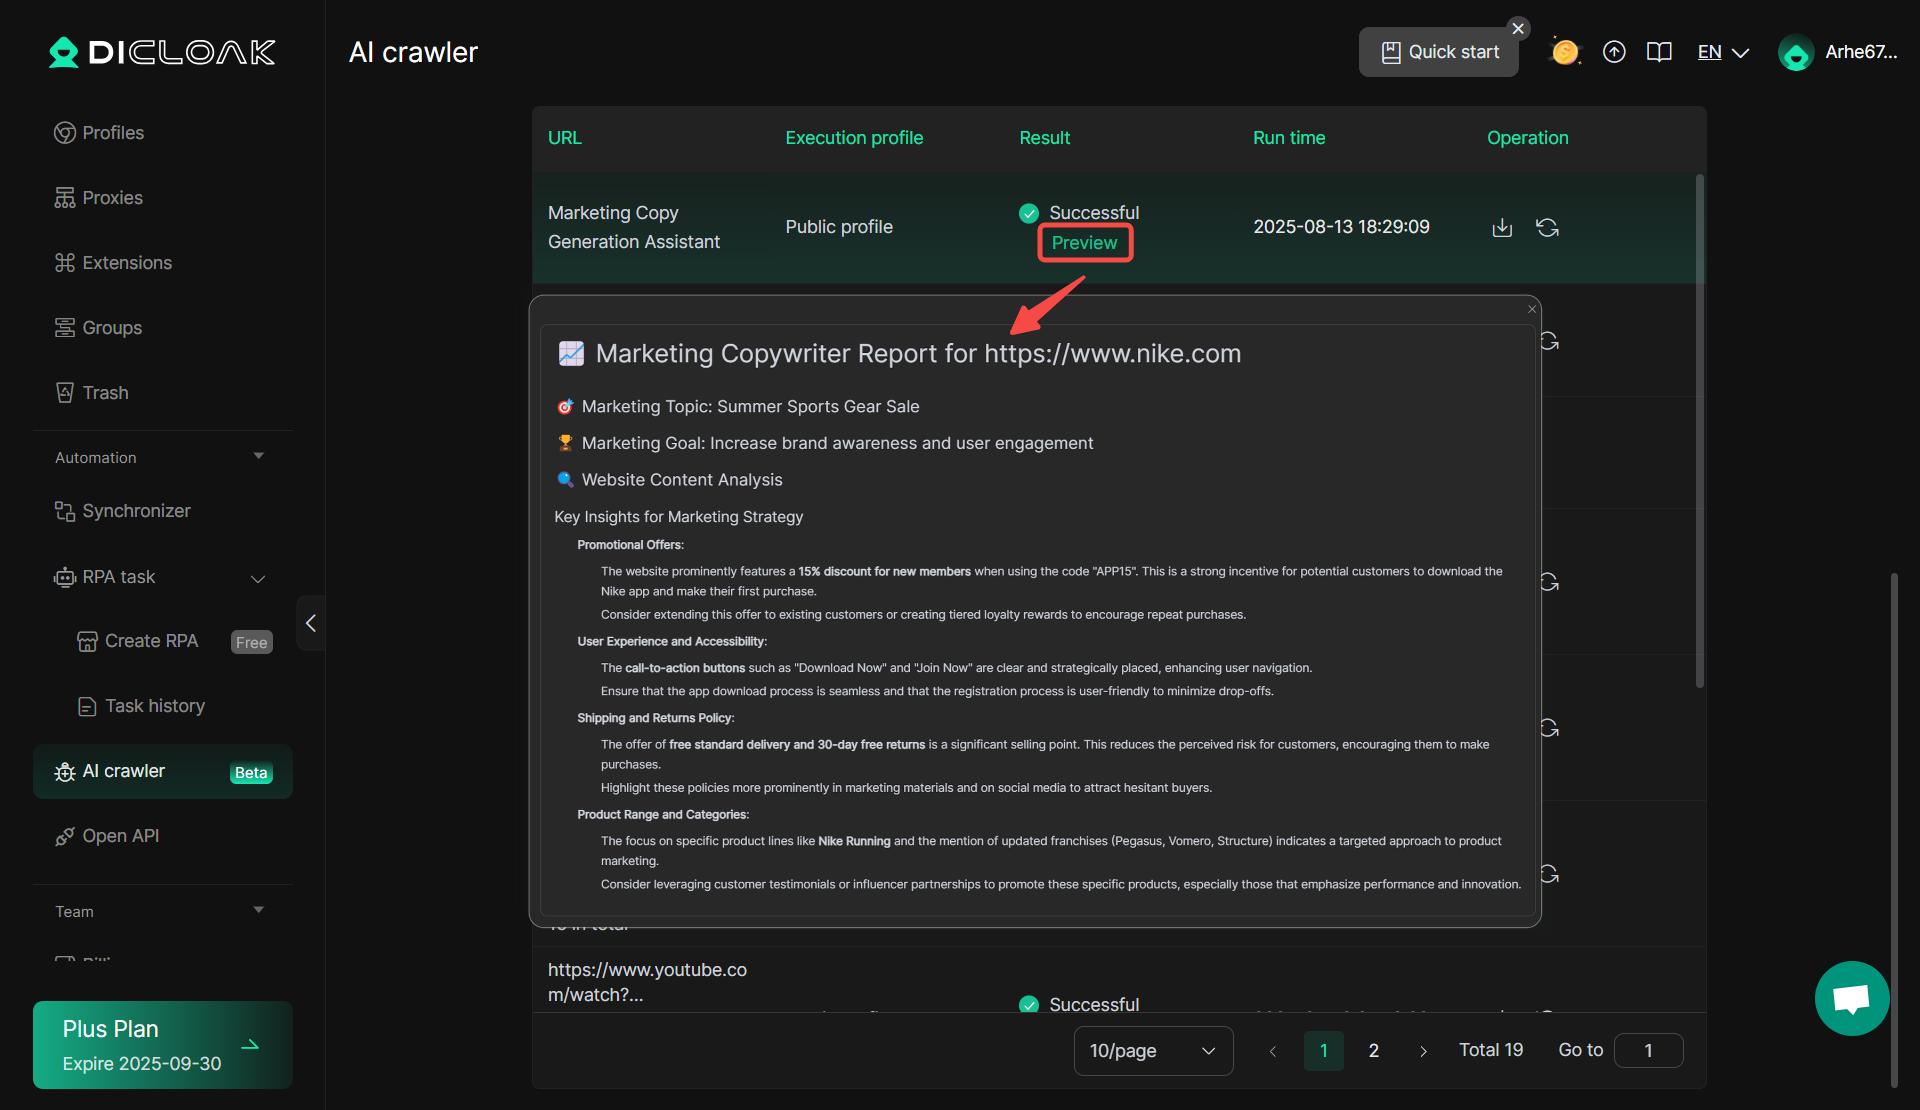Click the DICLOAK logo
Viewport: 1920px width, 1110px height.
click(162, 52)
